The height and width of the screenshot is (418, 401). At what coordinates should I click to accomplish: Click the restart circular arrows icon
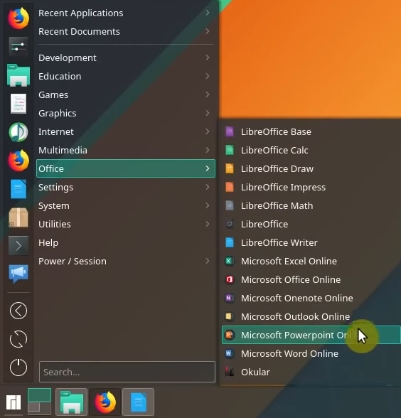pos(18,339)
